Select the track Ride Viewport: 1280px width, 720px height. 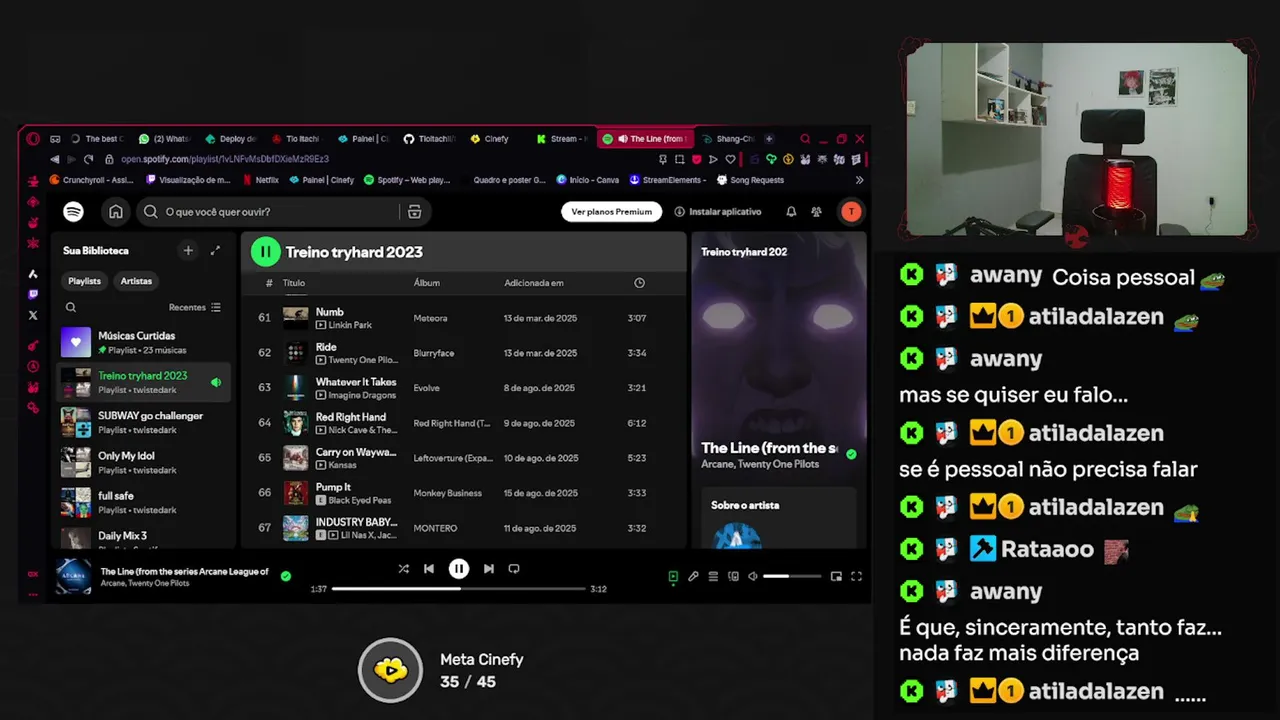(x=465, y=353)
